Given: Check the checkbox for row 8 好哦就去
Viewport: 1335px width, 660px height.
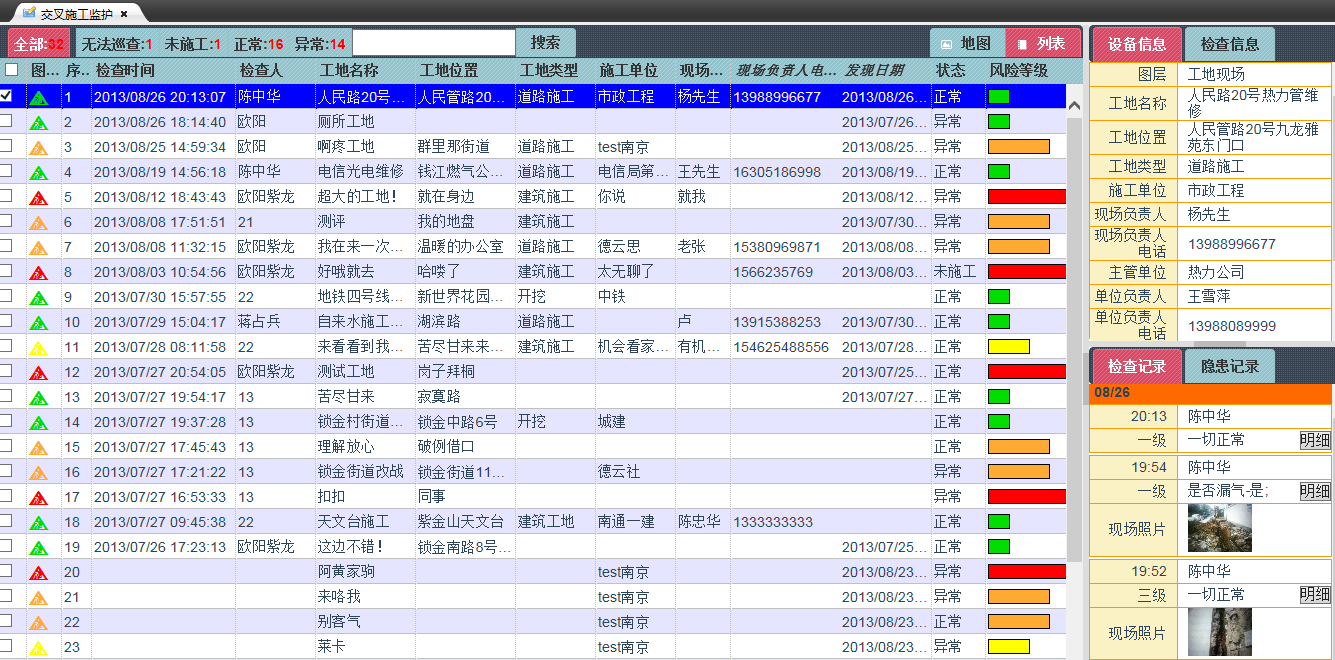Looking at the screenshot, I should coord(6,271).
